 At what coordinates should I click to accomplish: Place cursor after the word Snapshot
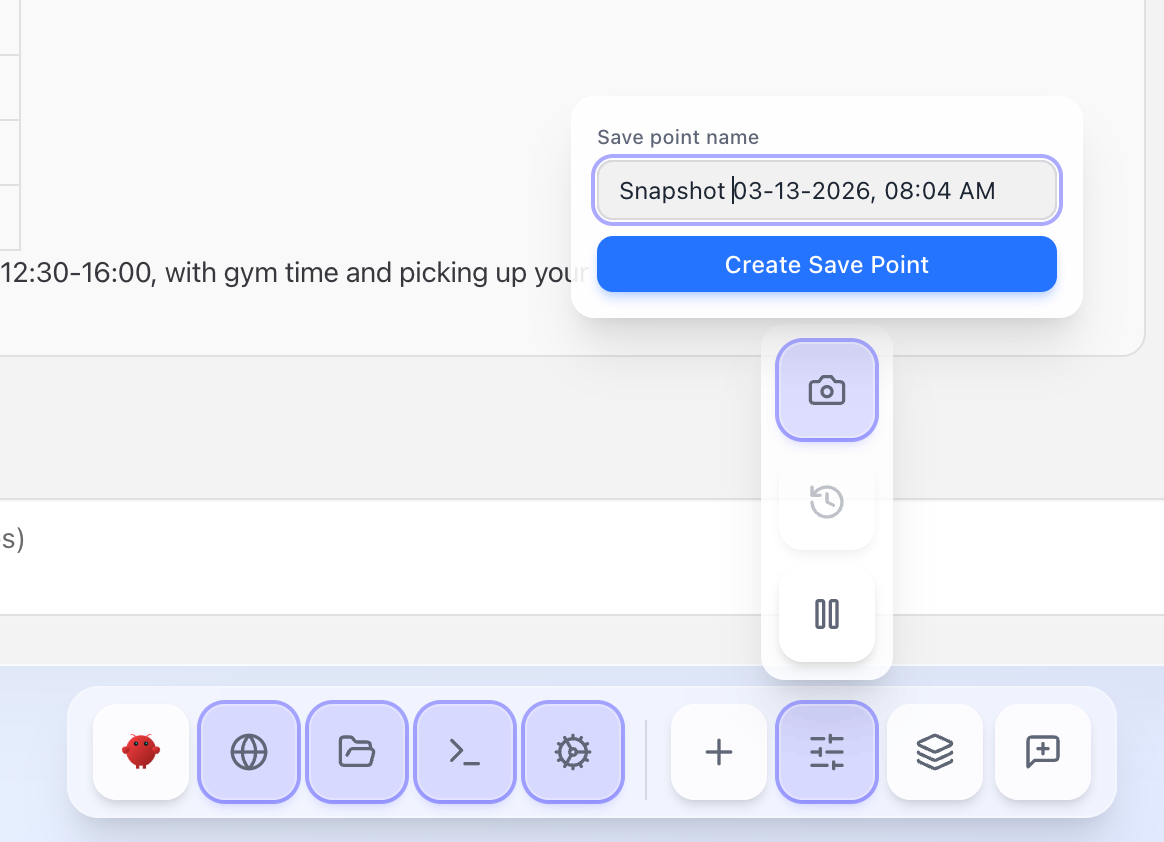[x=731, y=190]
